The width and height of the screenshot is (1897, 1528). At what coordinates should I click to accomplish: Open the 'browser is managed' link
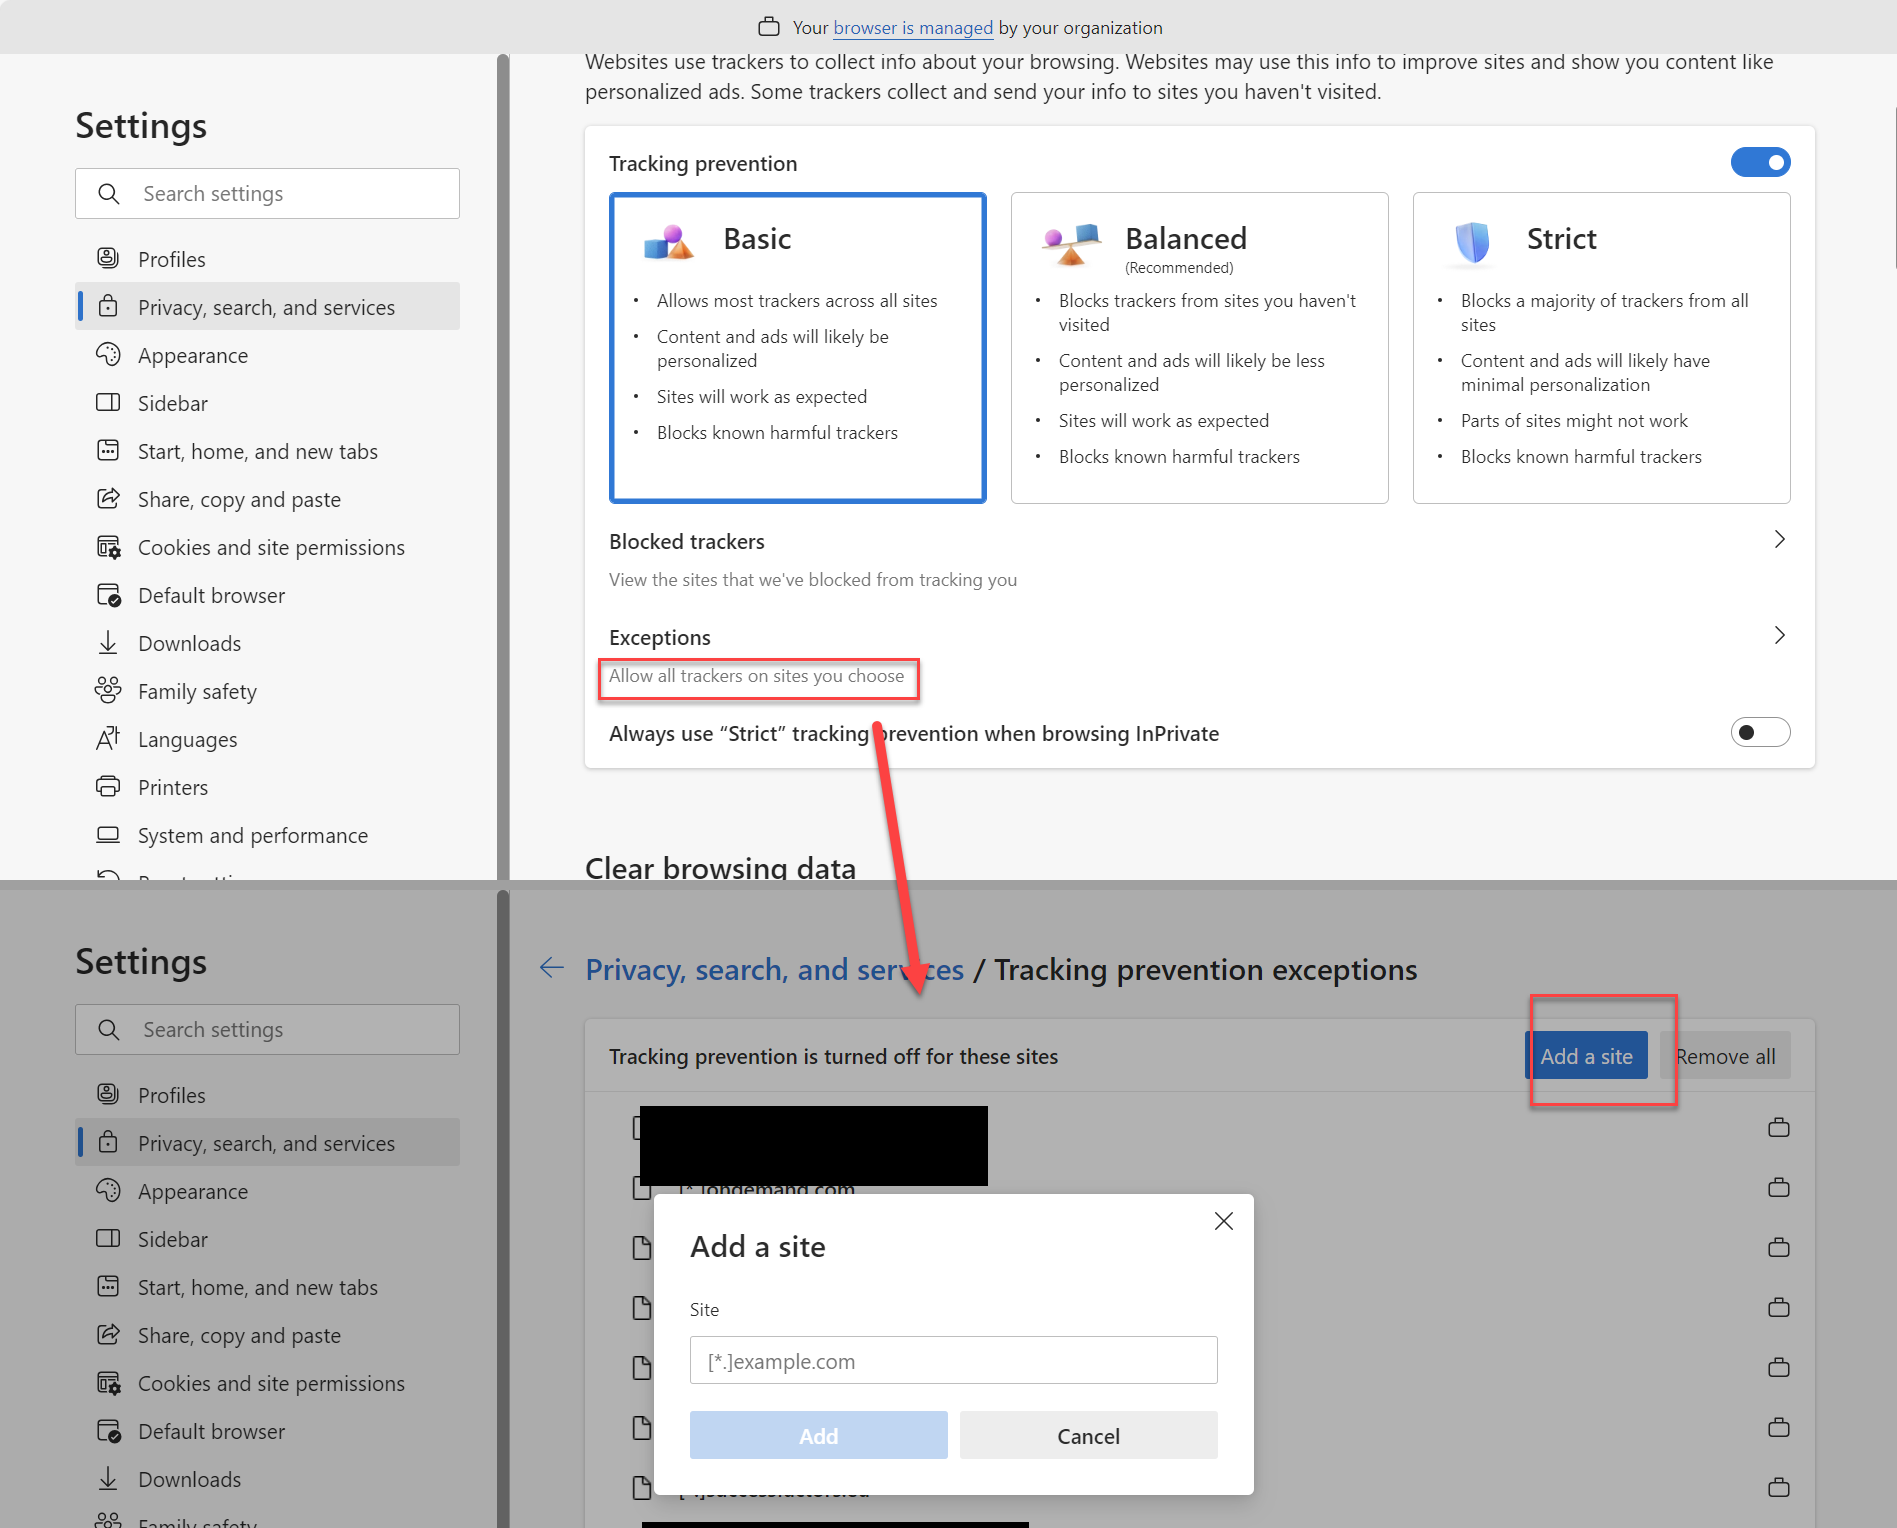click(913, 27)
